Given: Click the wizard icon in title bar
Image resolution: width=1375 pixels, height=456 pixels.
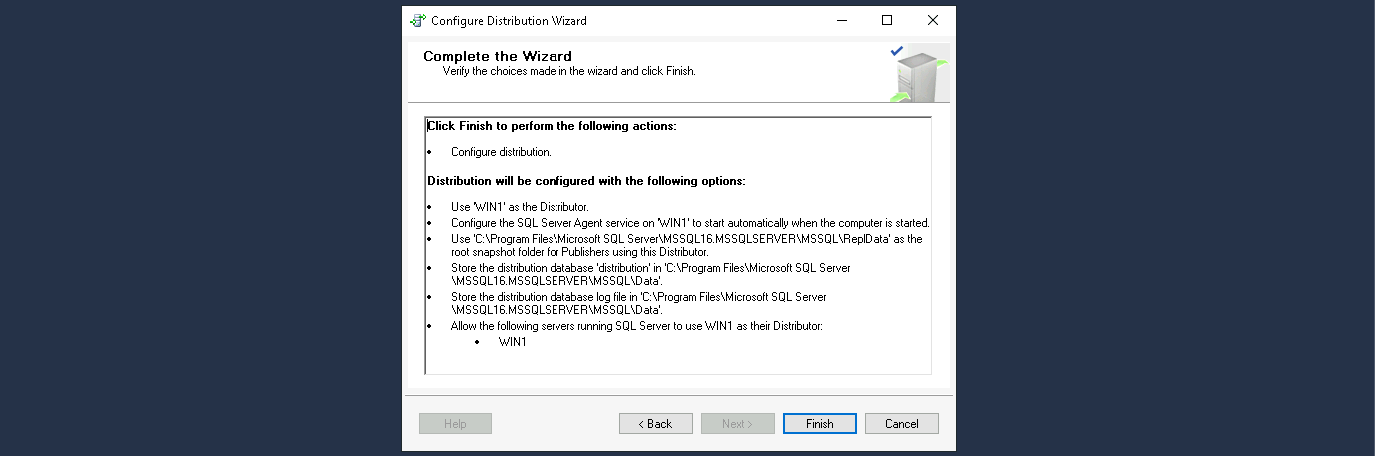Looking at the screenshot, I should tap(418, 21).
